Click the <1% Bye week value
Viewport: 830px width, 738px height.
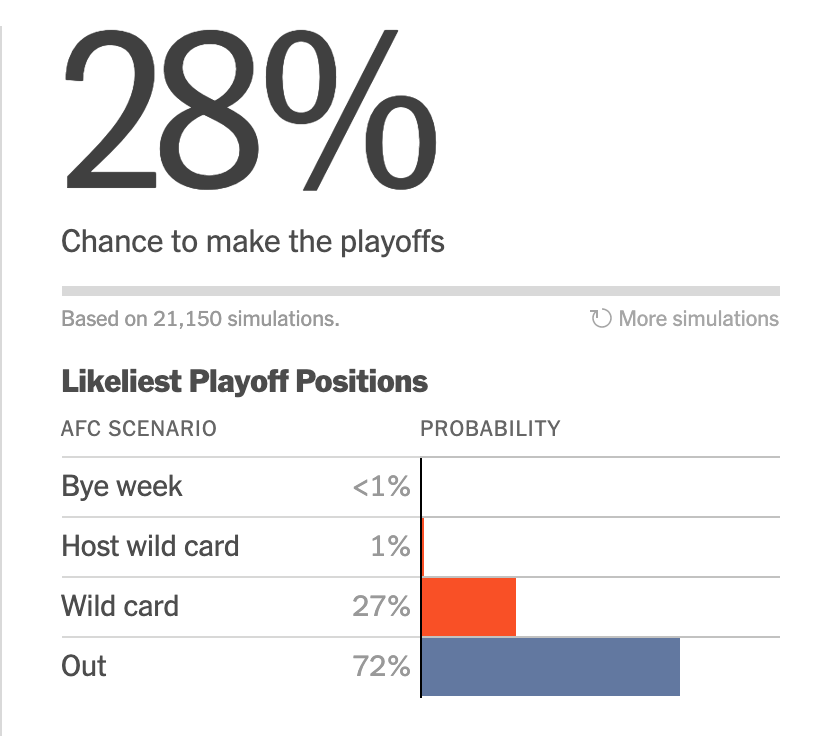coord(381,487)
